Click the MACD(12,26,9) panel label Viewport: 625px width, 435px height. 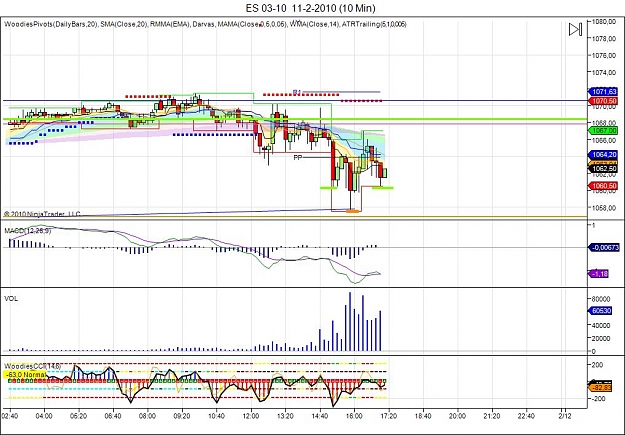tap(28, 230)
